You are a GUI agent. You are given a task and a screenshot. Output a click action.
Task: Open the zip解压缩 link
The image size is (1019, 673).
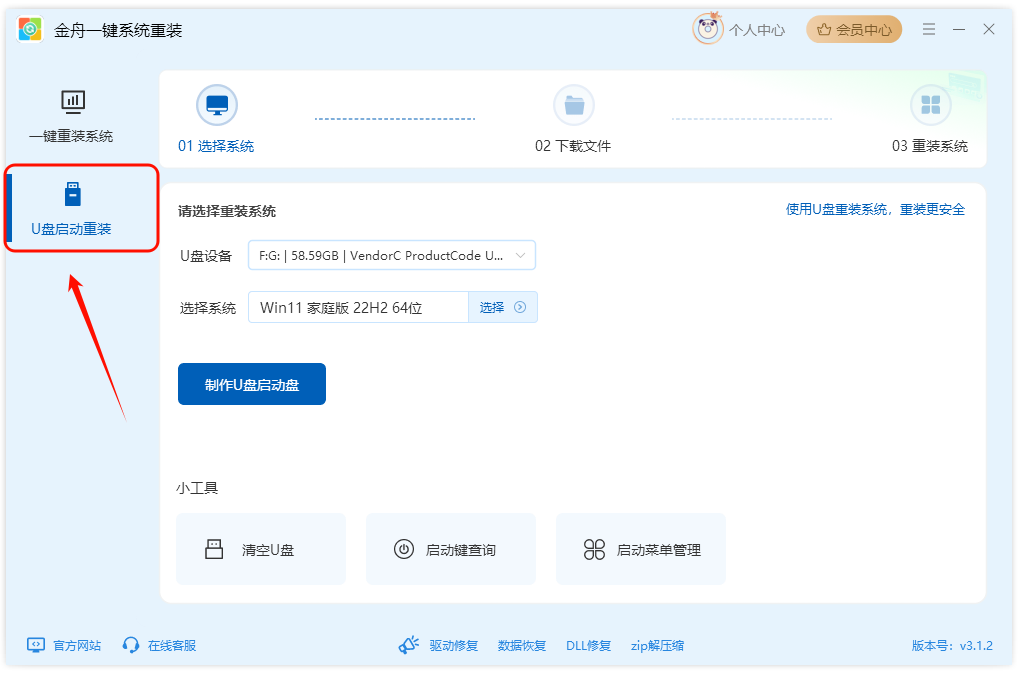[x=657, y=646]
